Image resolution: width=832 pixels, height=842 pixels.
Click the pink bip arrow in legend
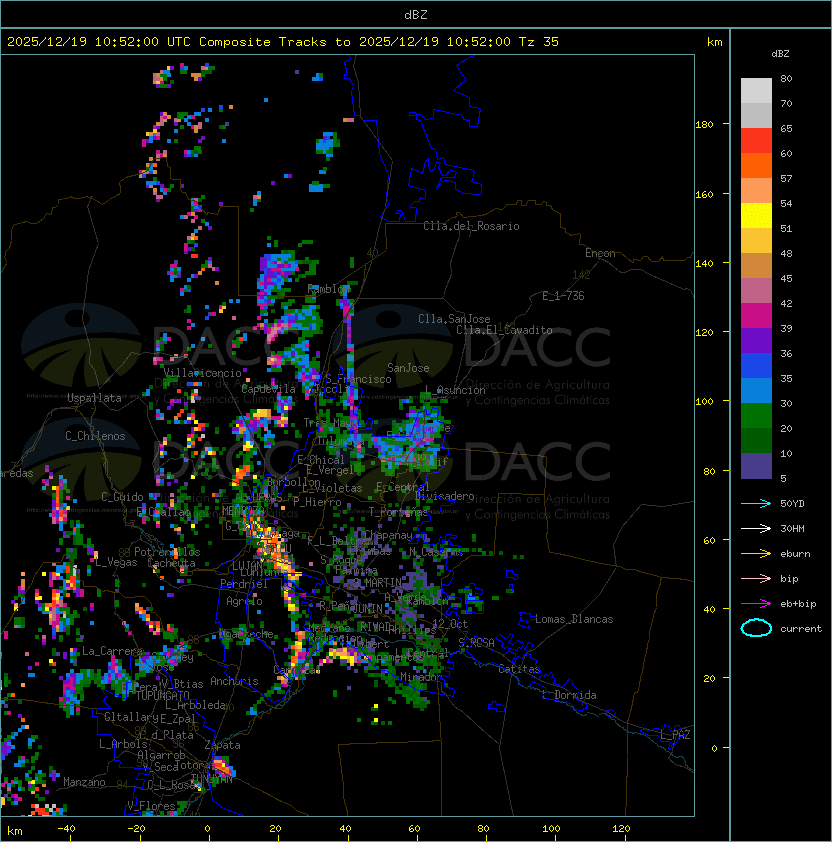756,578
